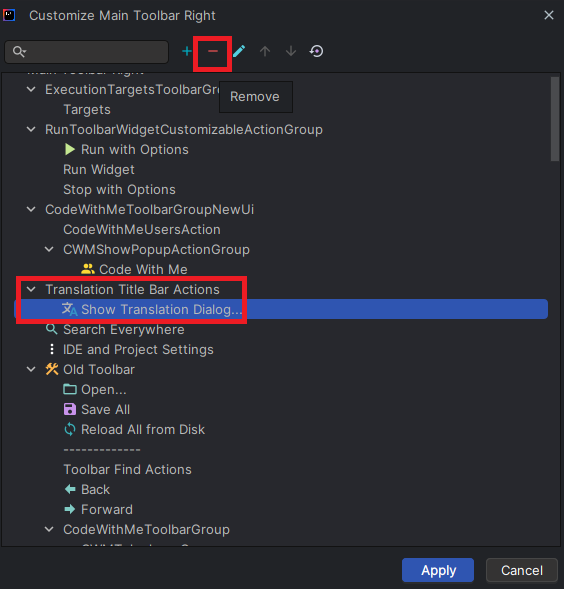Click the Save All disk icon
564x589 pixels.
(70, 409)
